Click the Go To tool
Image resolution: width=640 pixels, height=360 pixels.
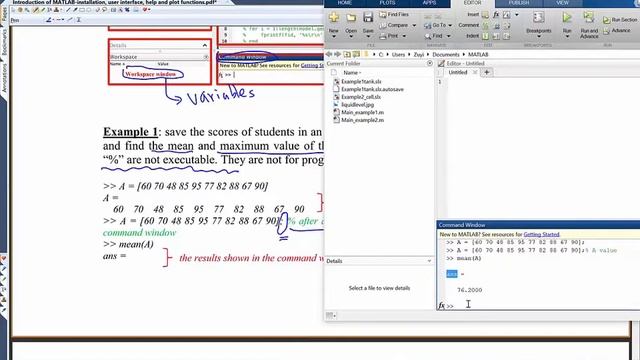pyautogui.click(x=435, y=25)
